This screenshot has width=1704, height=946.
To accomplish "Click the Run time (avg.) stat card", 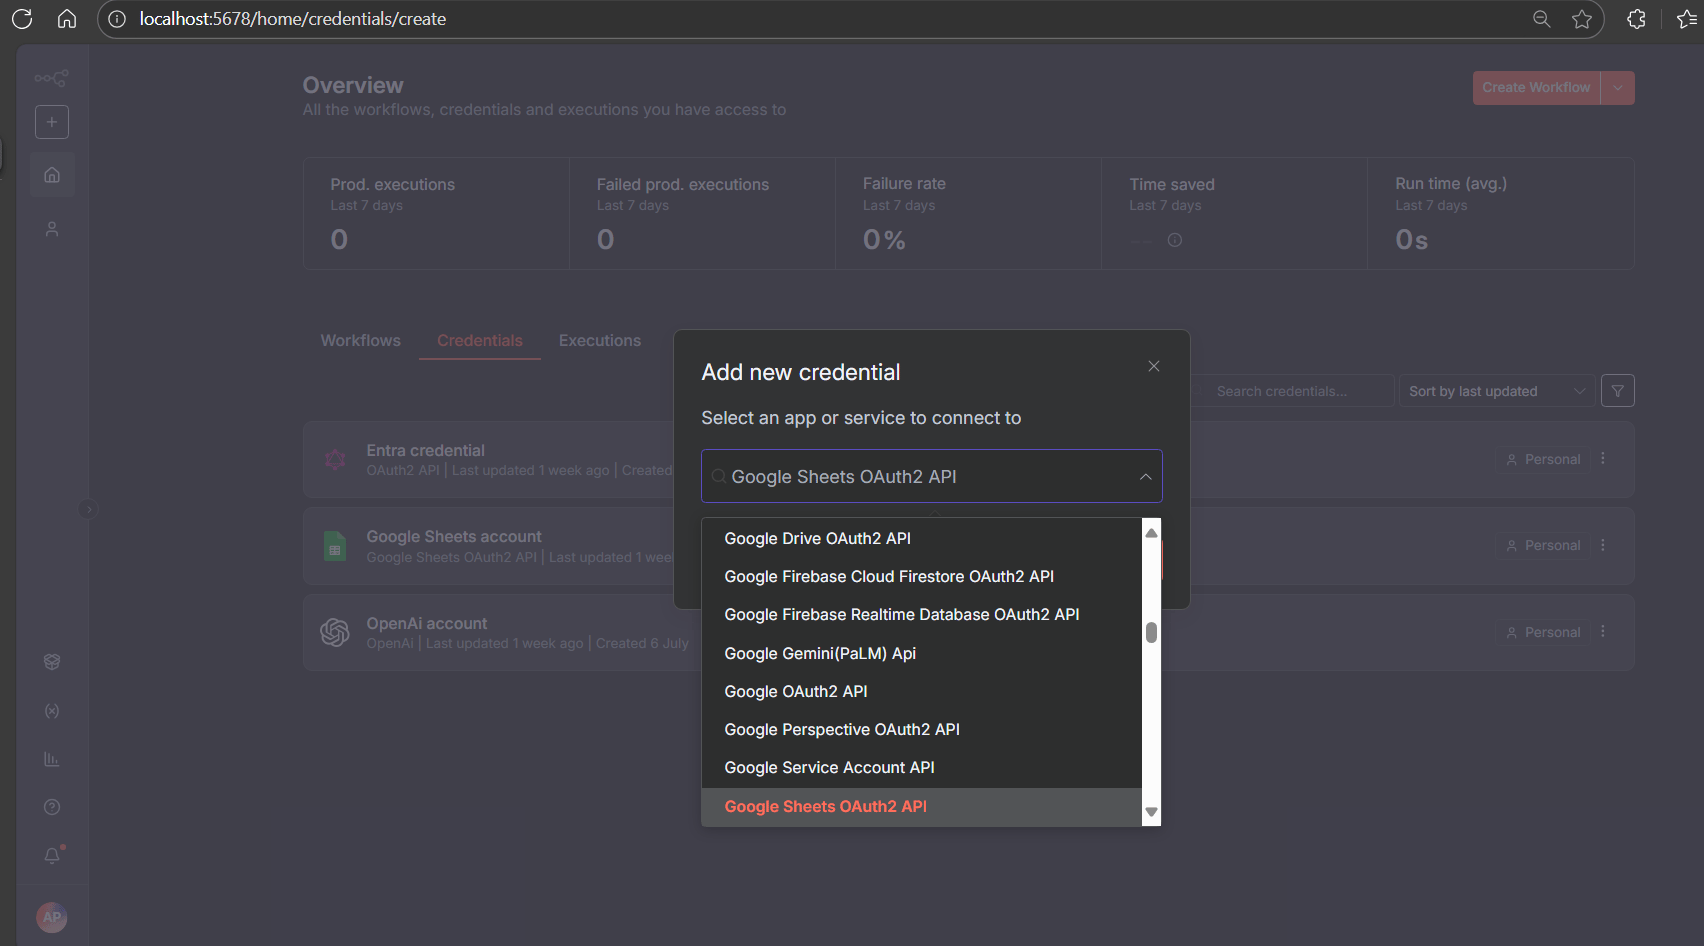I will coord(1500,213).
